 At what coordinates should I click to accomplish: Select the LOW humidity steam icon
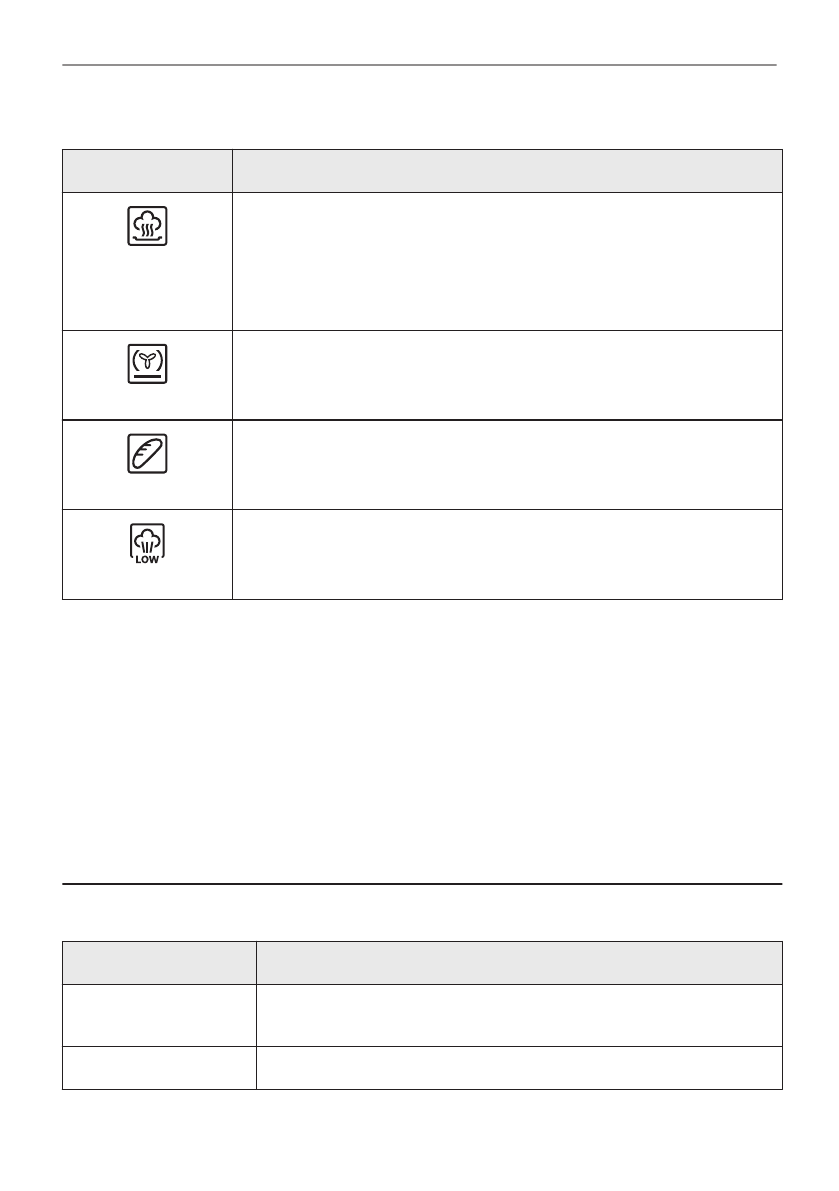point(147,544)
